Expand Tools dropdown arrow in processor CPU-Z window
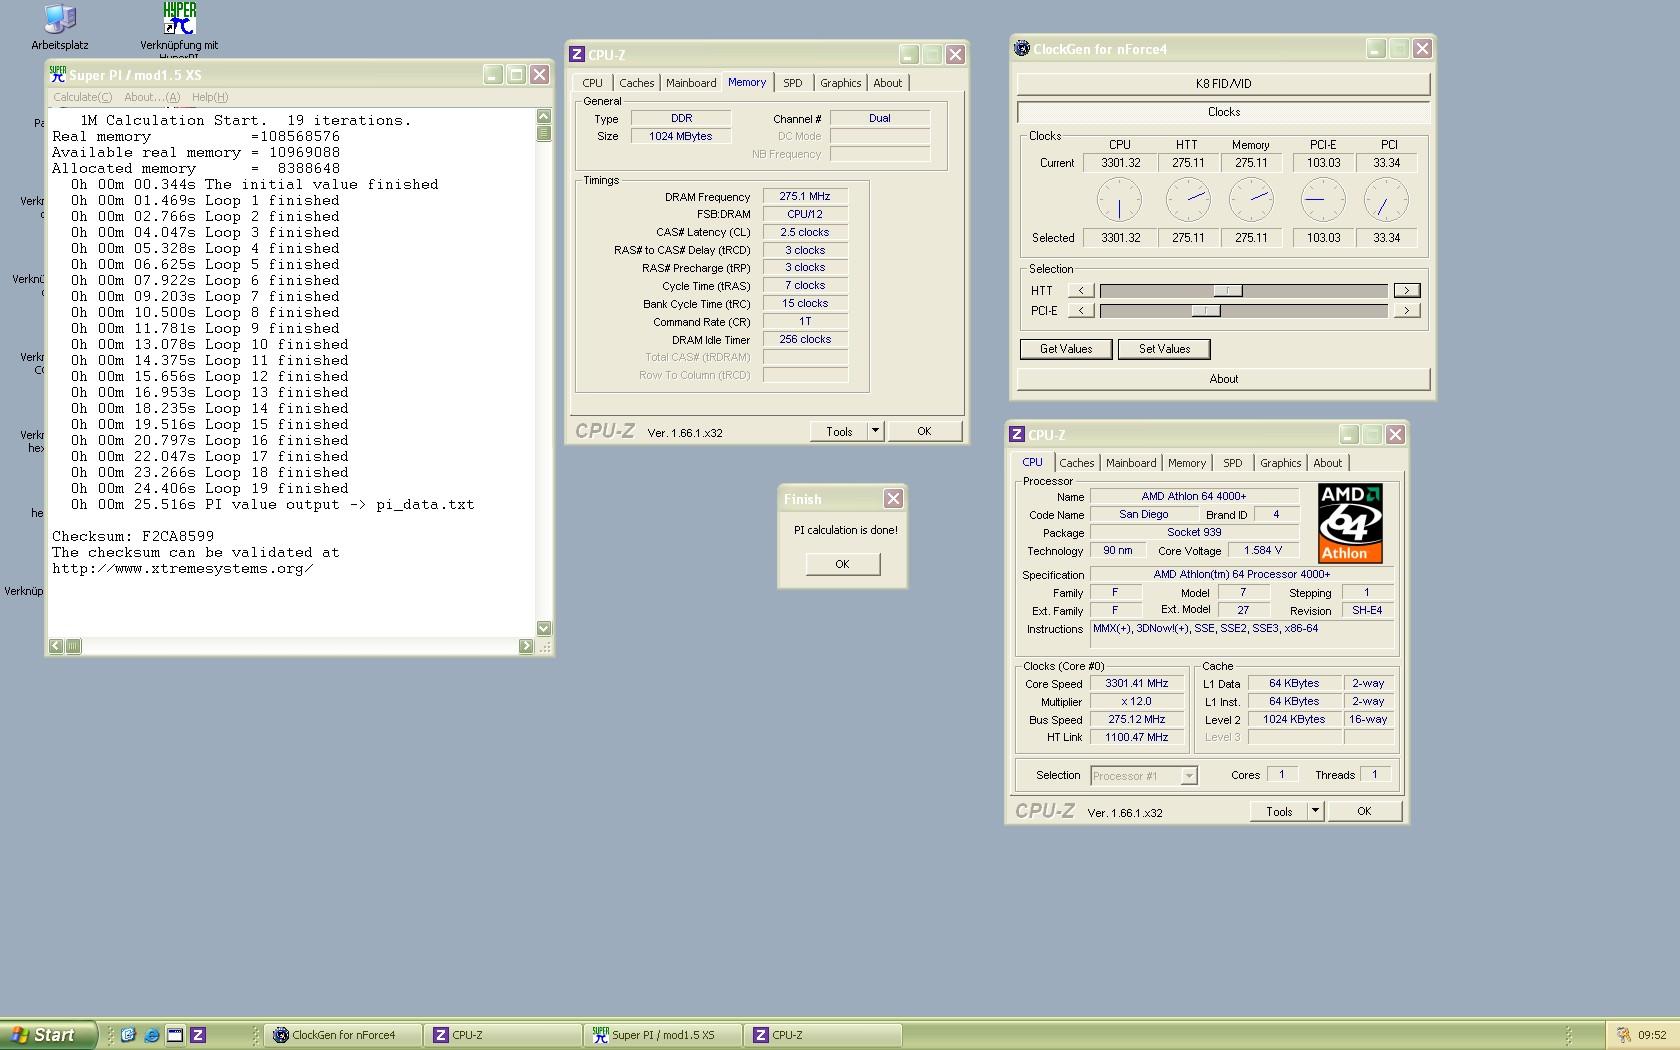This screenshot has height=1050, width=1680. [1315, 811]
